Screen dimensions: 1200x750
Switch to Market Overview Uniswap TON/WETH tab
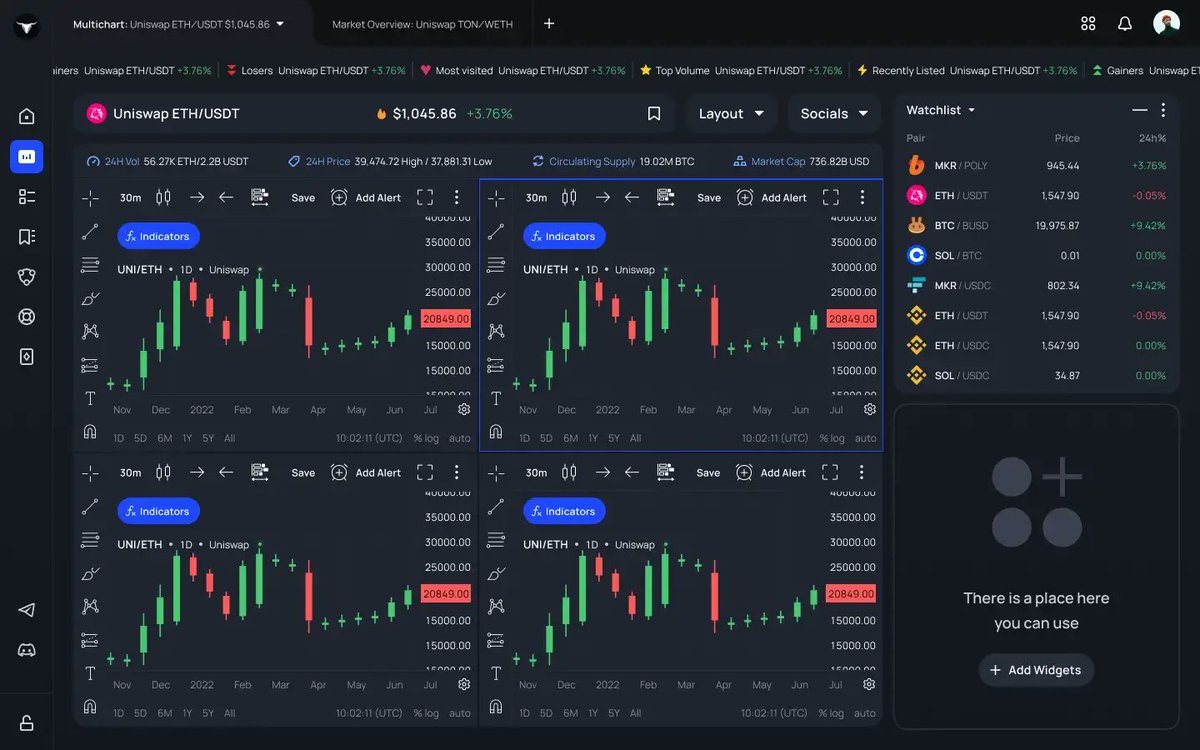(x=422, y=24)
